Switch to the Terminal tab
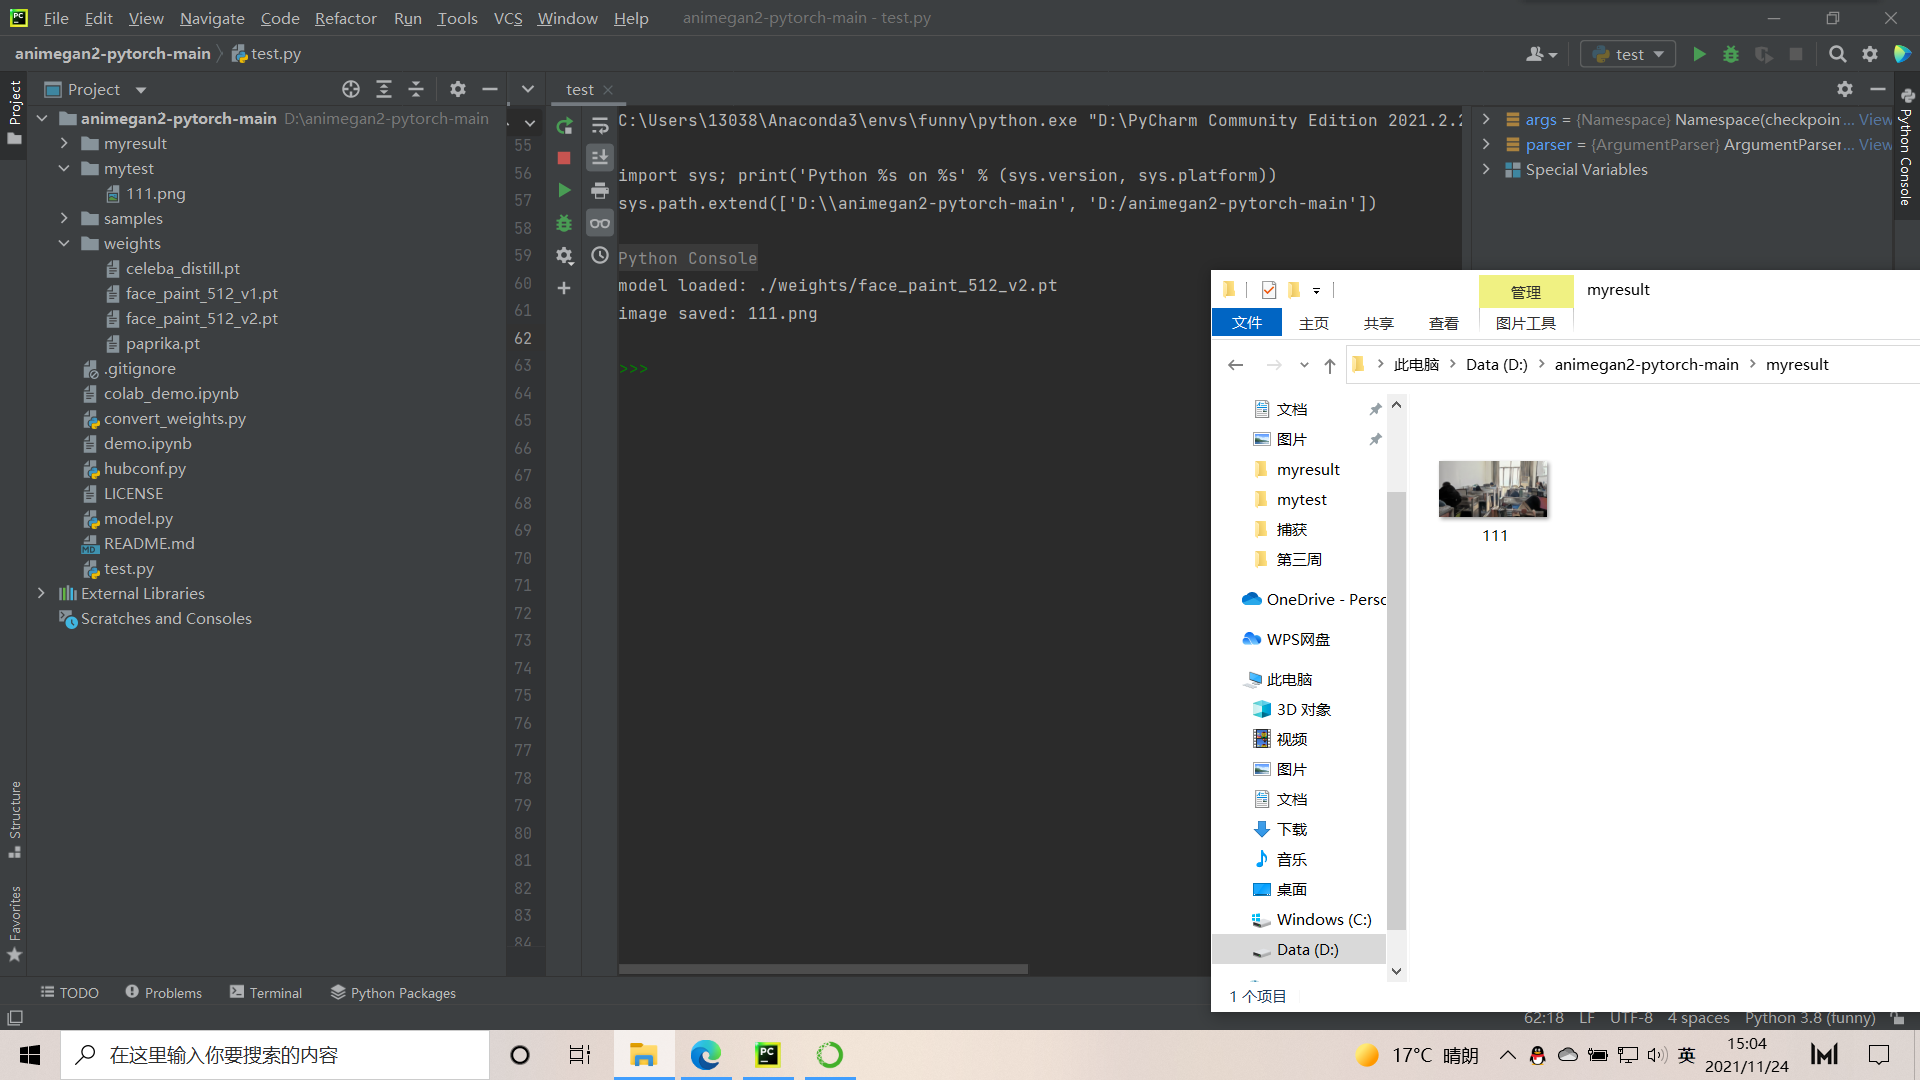Screen dimensions: 1920x1080 [266, 992]
